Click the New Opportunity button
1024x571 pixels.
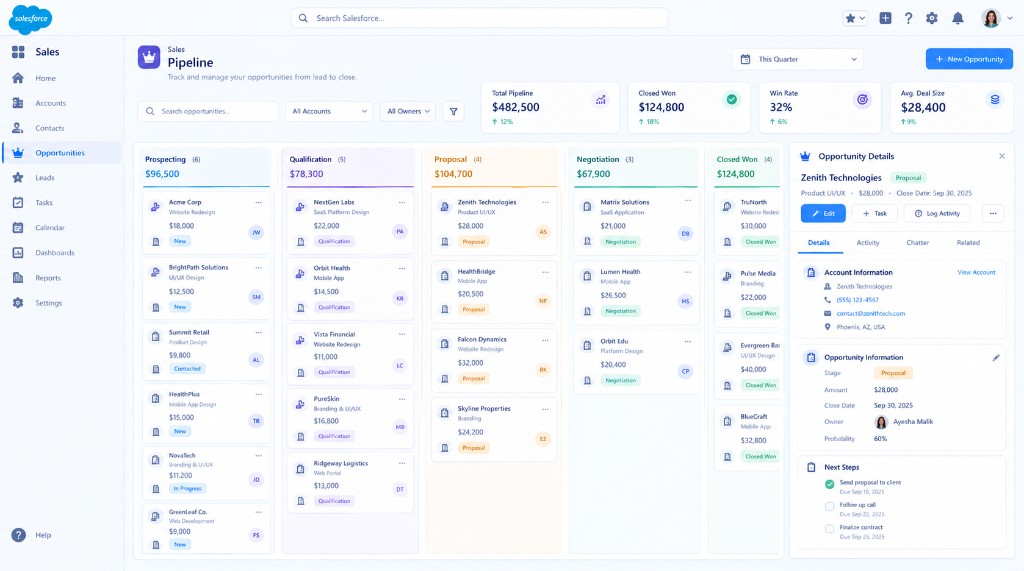click(x=969, y=59)
